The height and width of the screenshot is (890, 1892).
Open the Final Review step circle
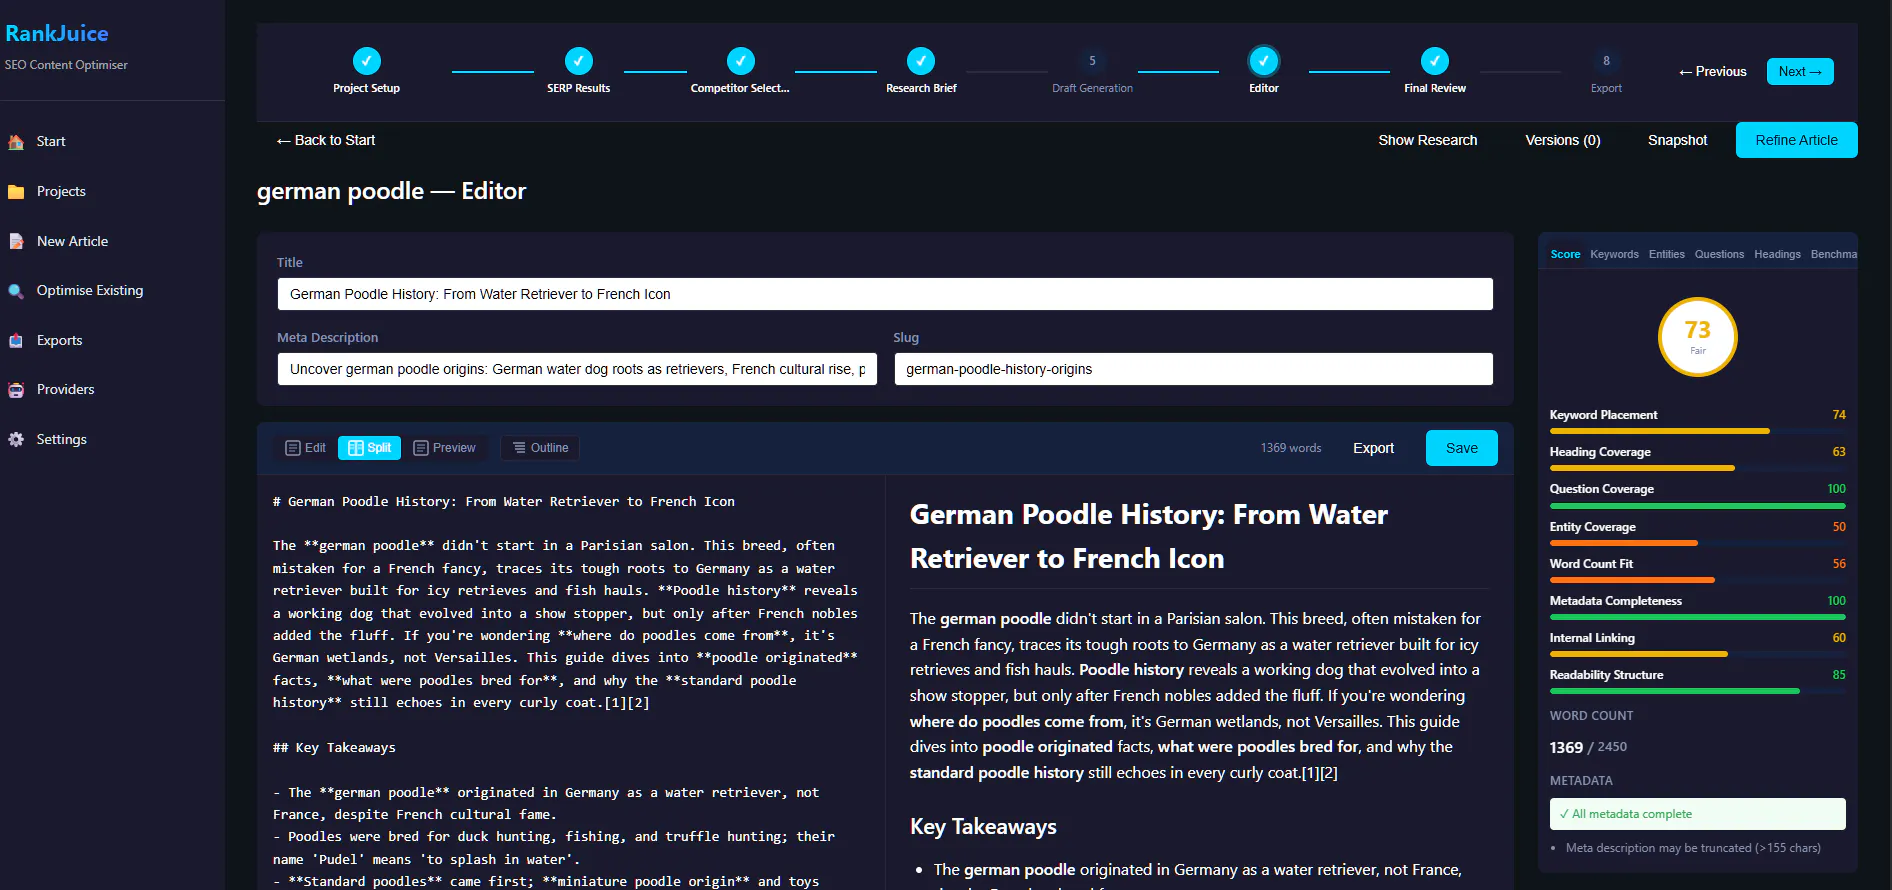1435,61
